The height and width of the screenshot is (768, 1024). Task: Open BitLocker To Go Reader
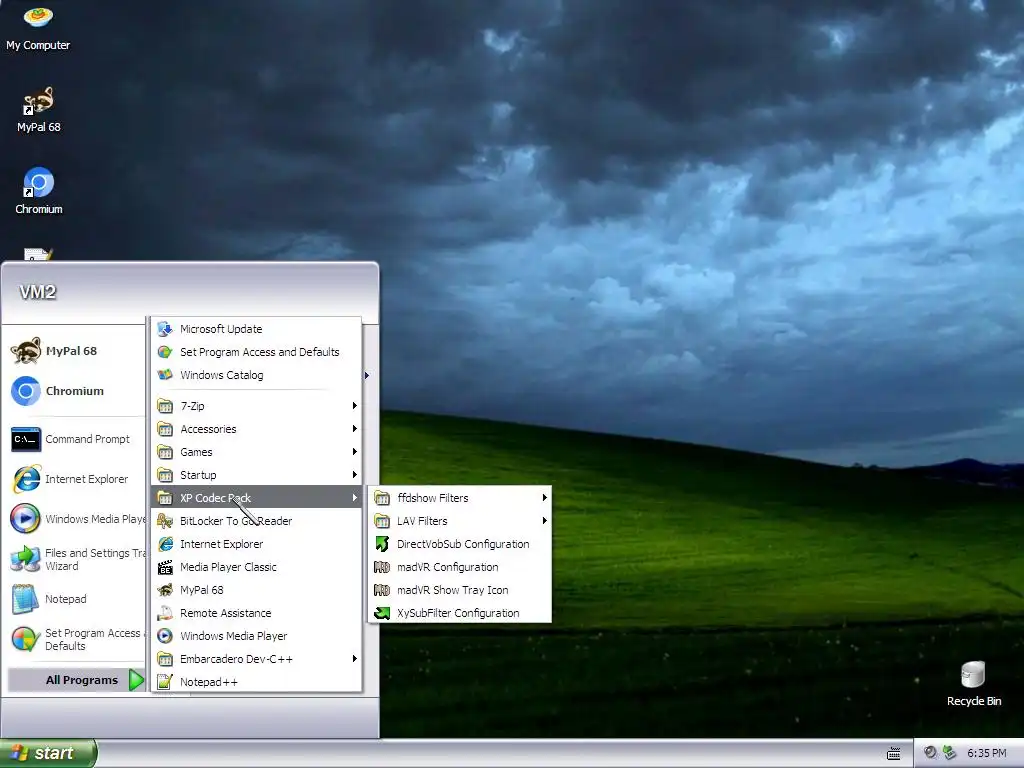(257, 521)
